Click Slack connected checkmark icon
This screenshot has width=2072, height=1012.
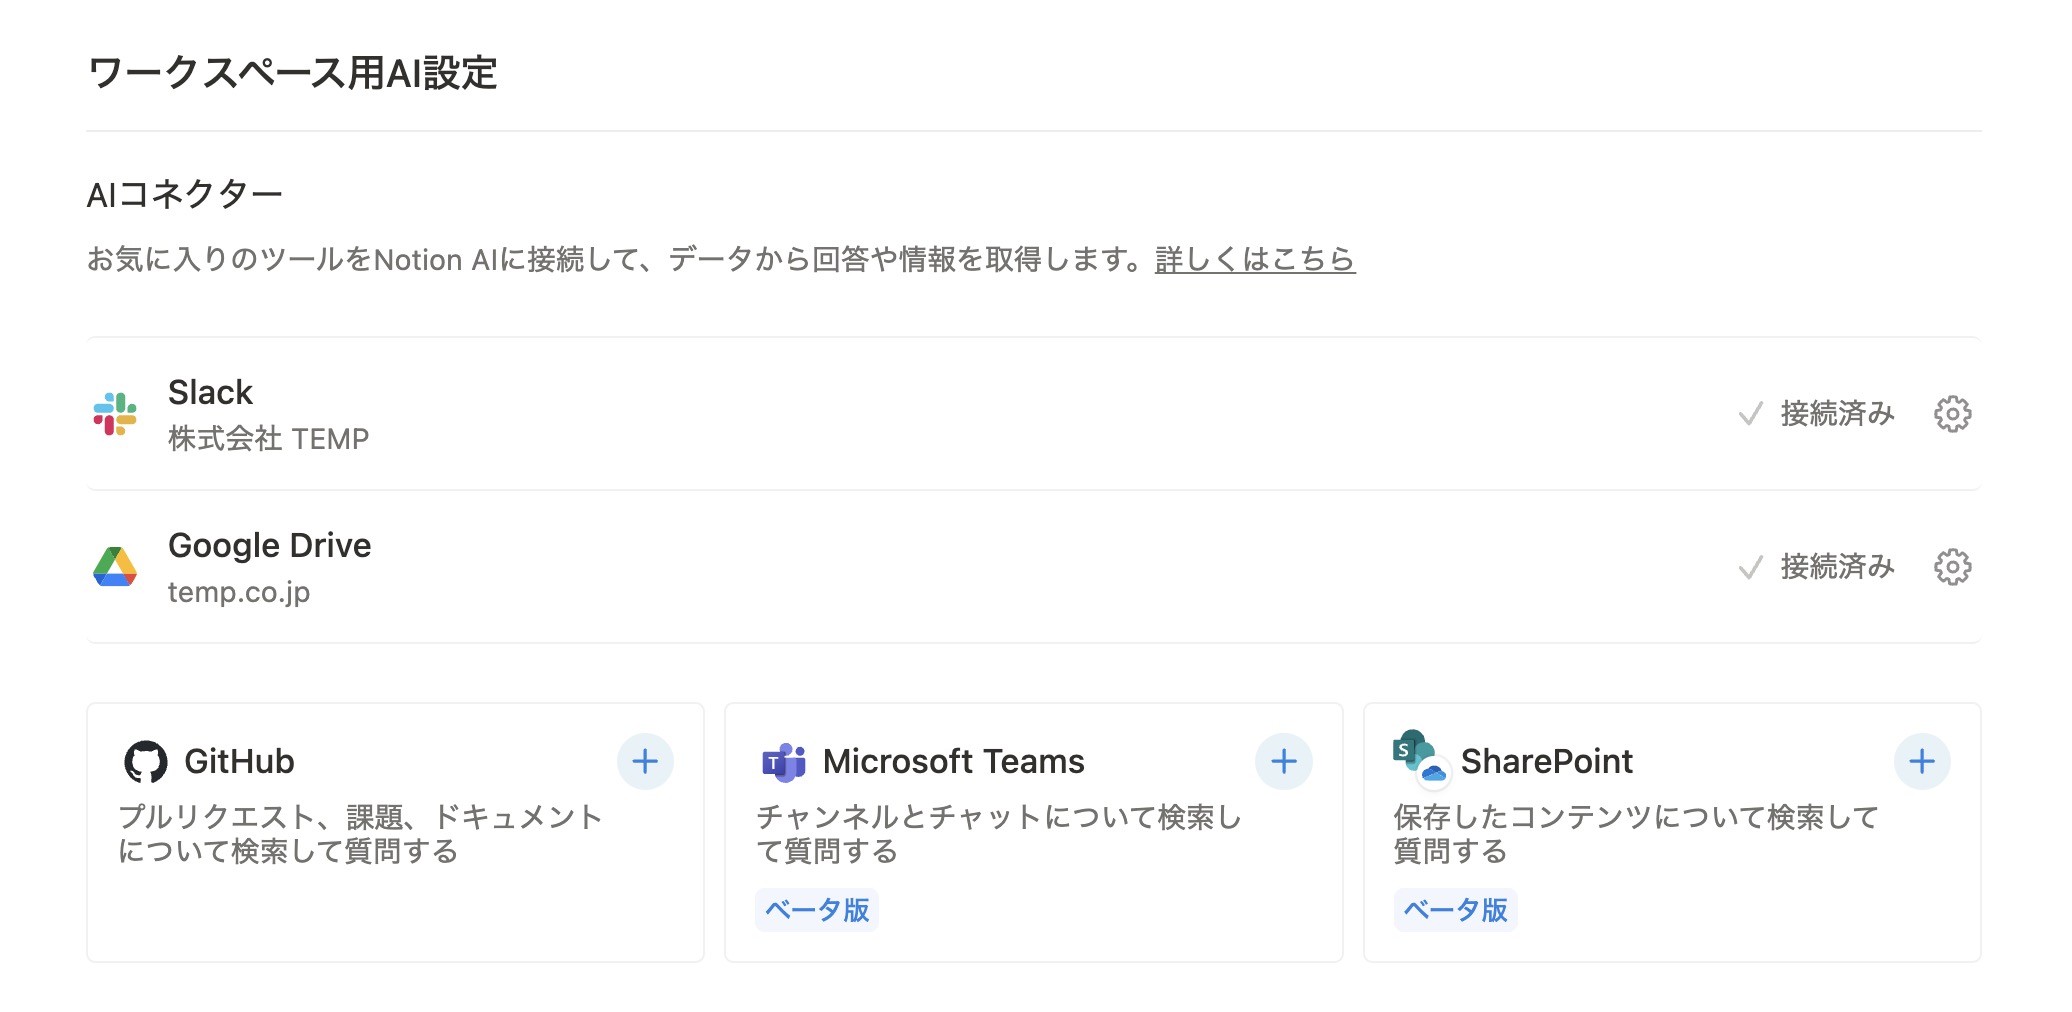[1750, 414]
